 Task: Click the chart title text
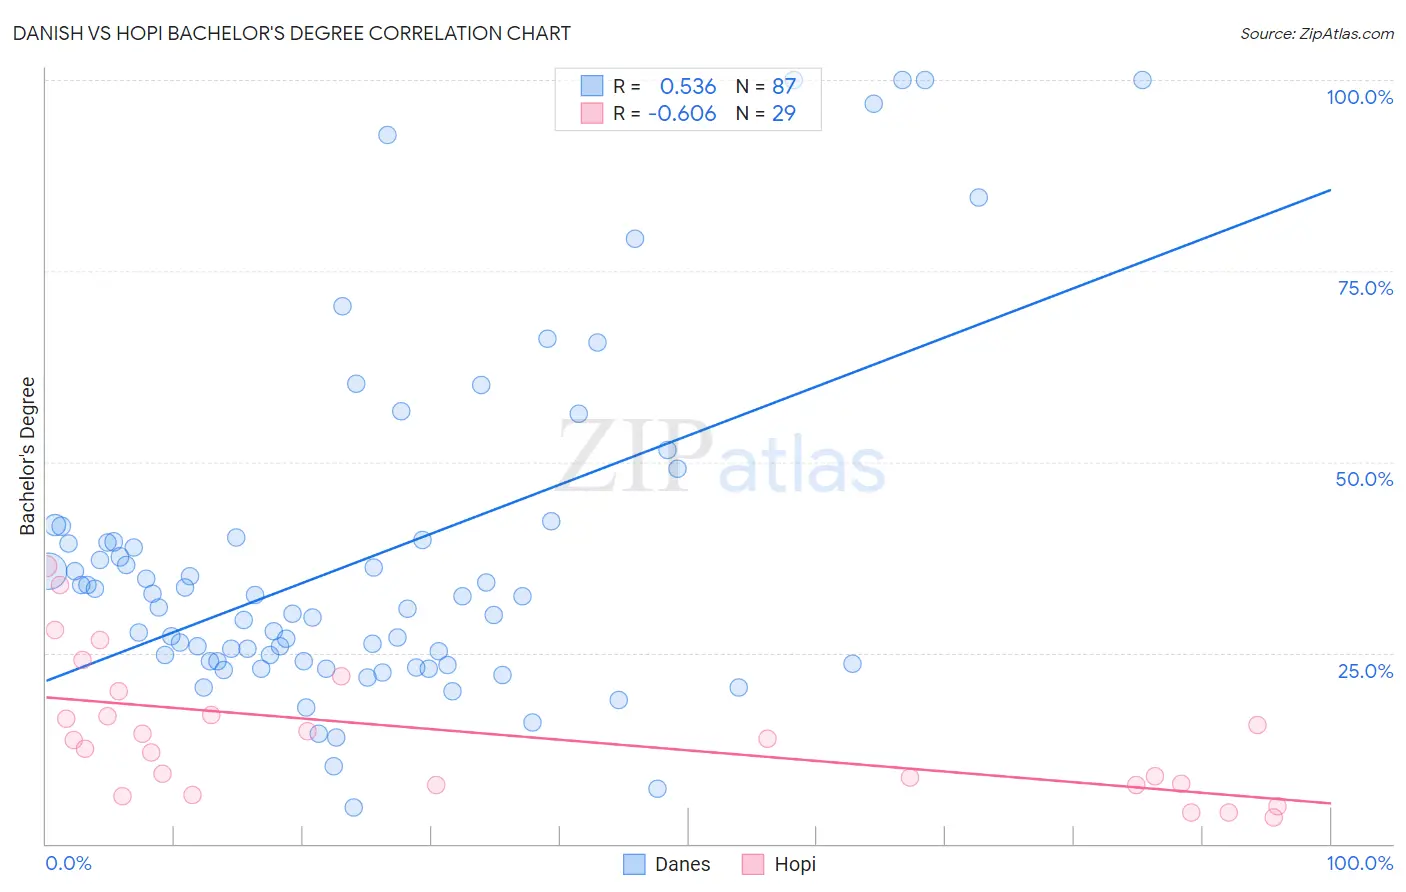[x=292, y=33]
